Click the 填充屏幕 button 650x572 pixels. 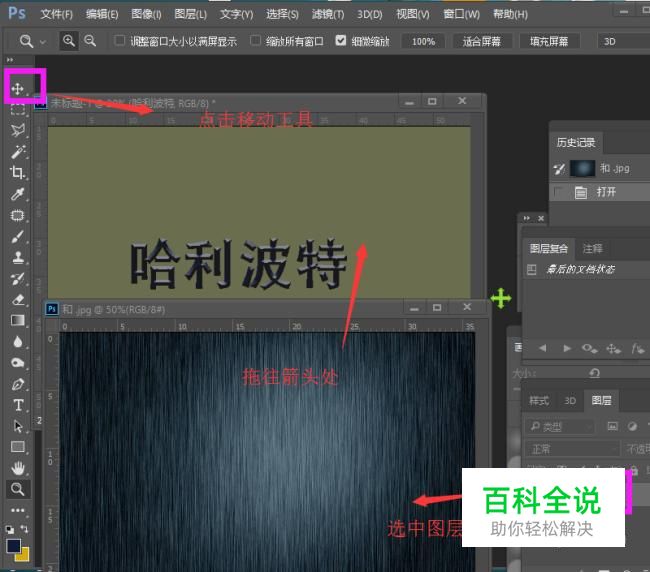click(x=549, y=41)
